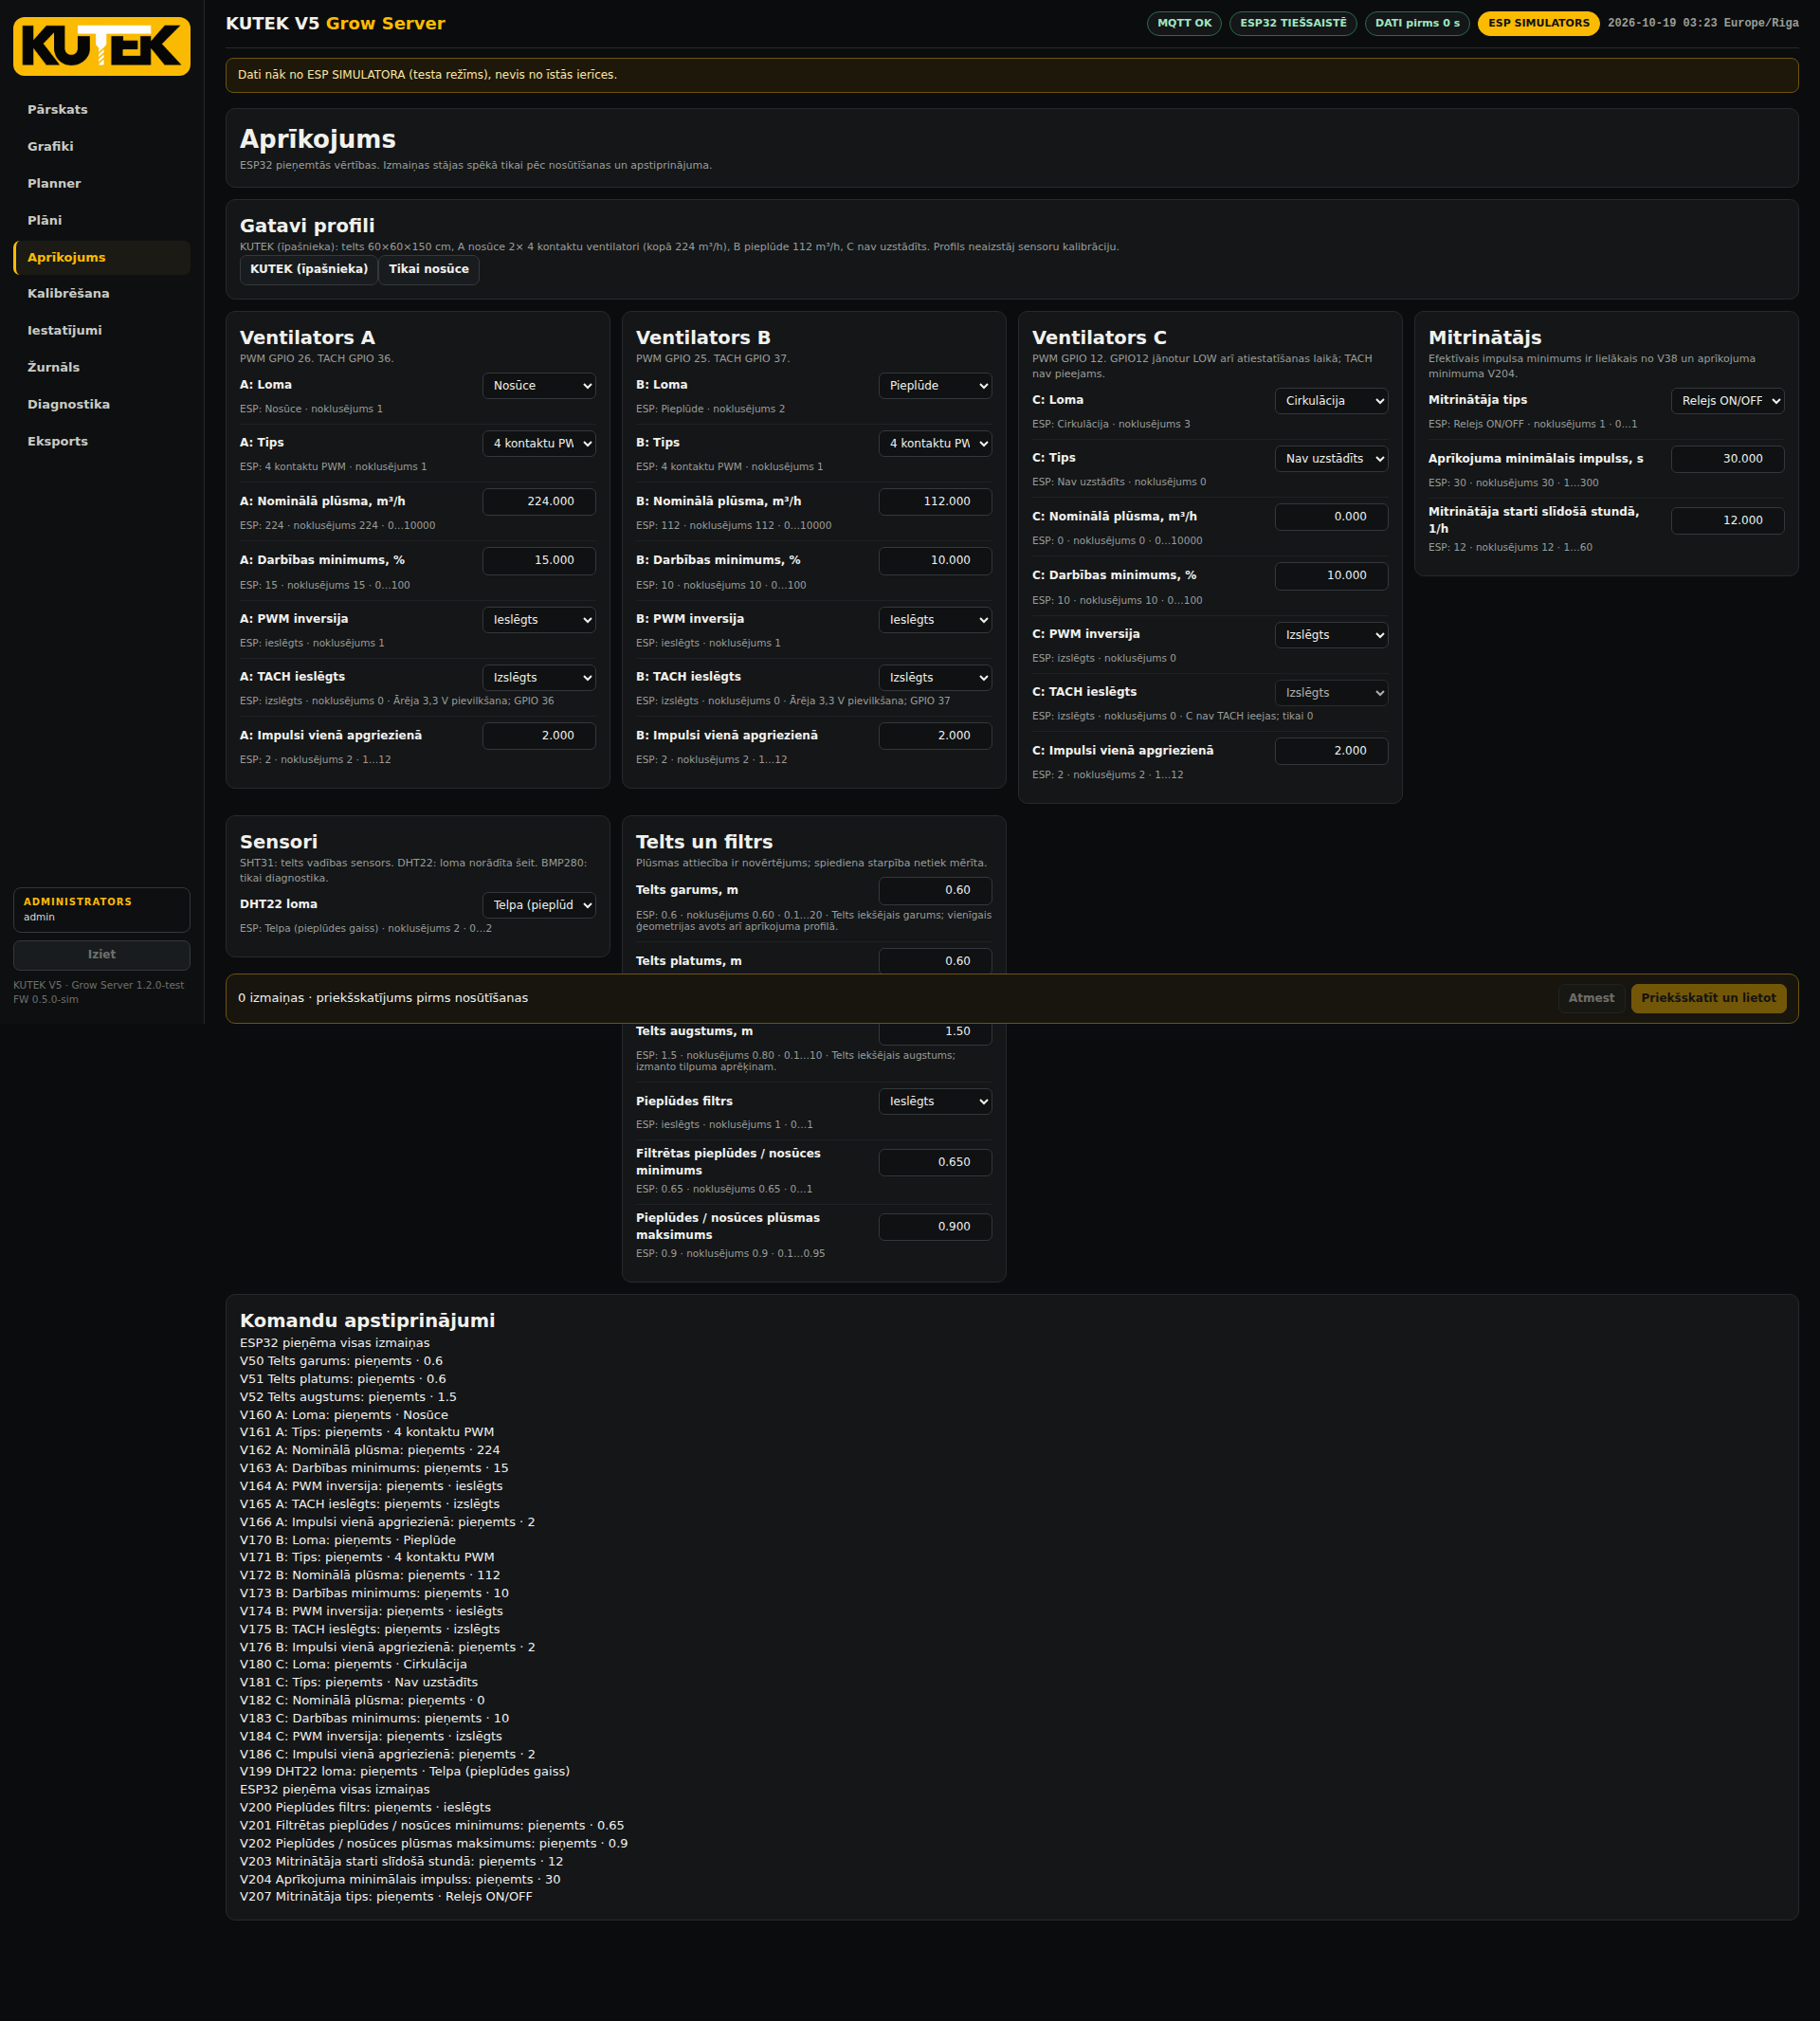Click the DATI pirms 0 s badge
The width and height of the screenshot is (1820, 2021).
coord(1416,23)
